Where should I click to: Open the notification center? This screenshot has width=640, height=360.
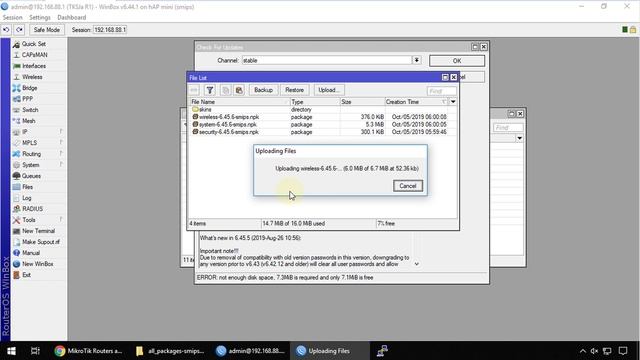pyautogui.click(x=623, y=351)
